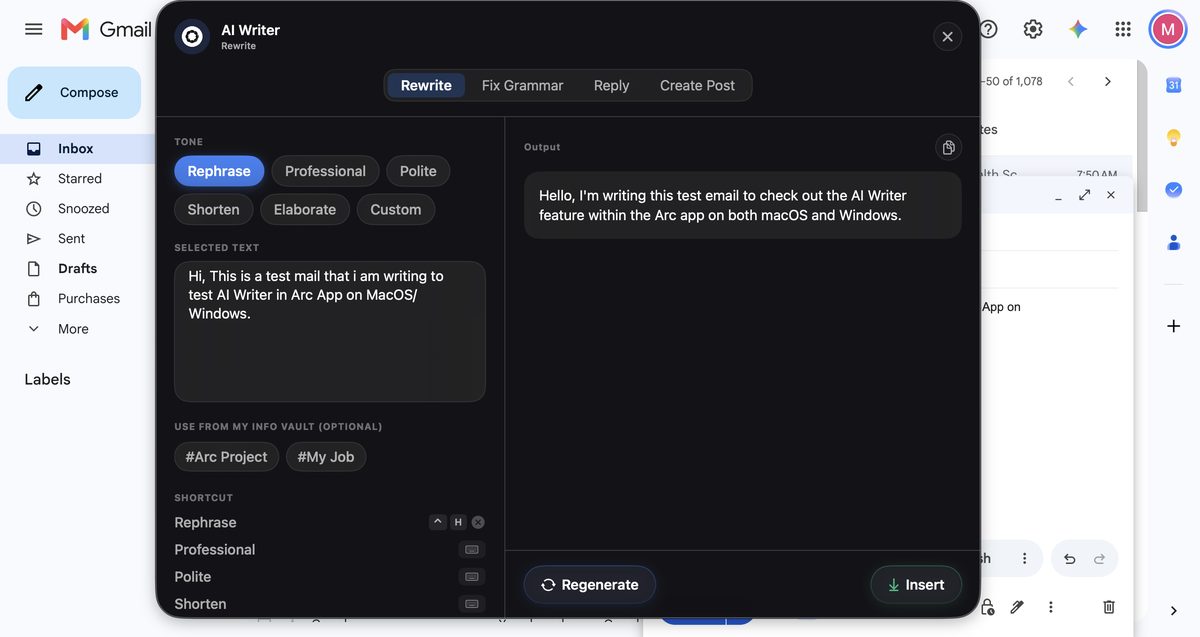Click the Gmail logo

coord(106,29)
